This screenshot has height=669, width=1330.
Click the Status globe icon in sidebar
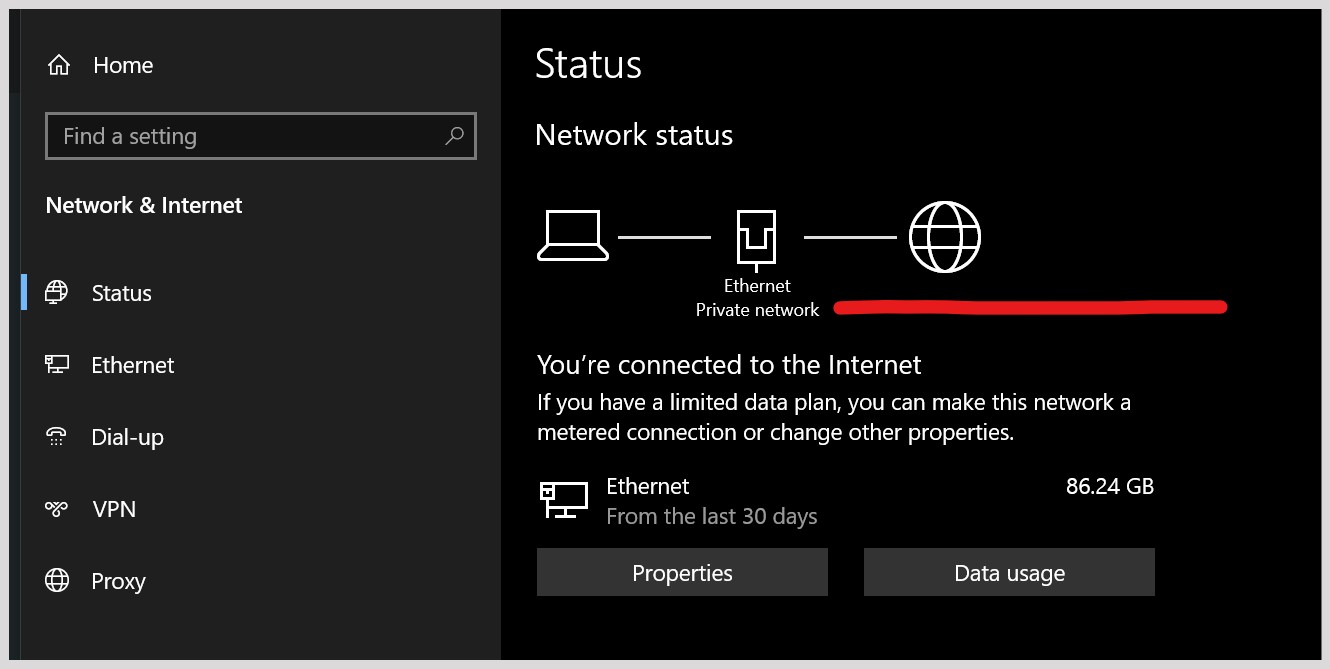click(57, 292)
